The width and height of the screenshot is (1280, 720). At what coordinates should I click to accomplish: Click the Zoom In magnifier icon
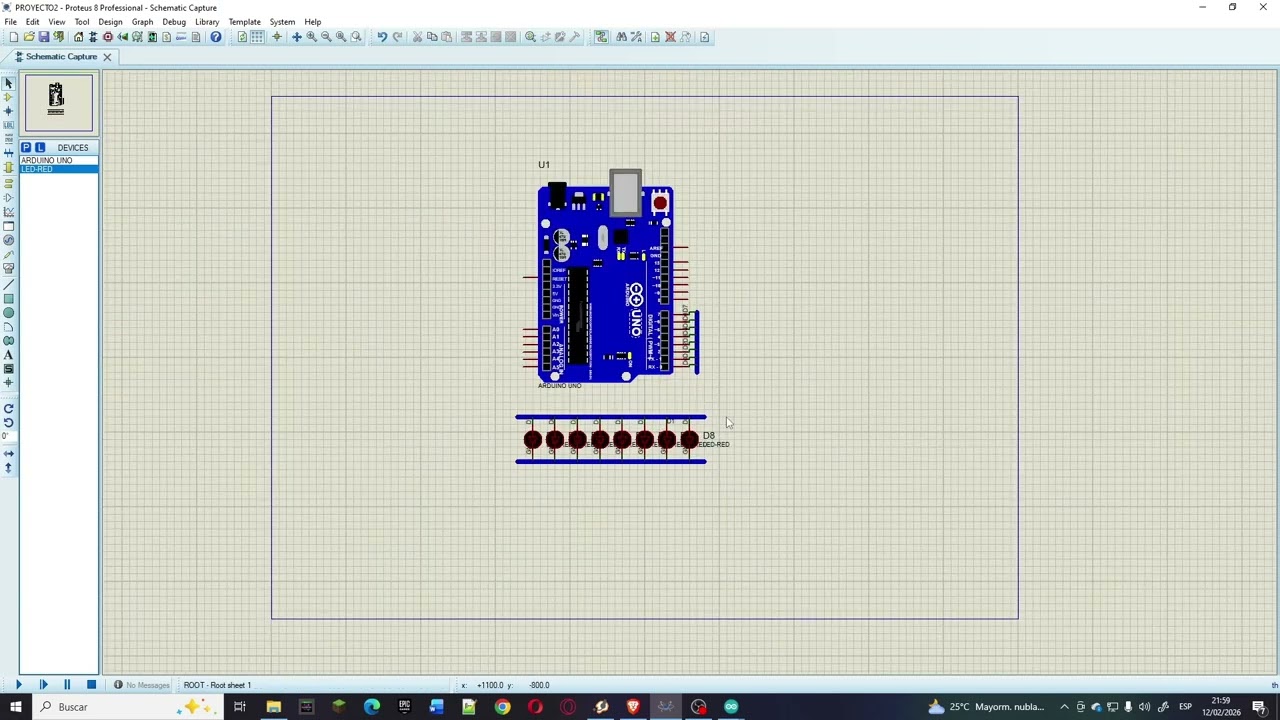coord(312,37)
